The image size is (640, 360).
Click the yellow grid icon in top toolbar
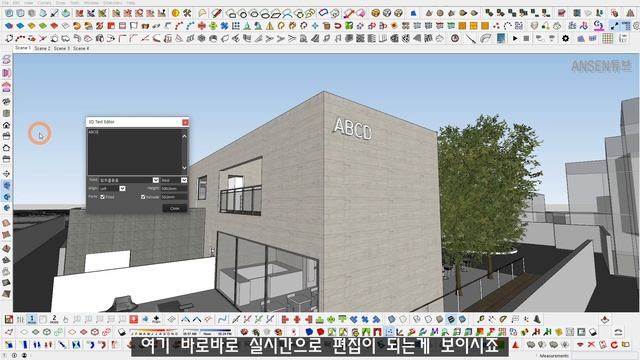(x=608, y=38)
